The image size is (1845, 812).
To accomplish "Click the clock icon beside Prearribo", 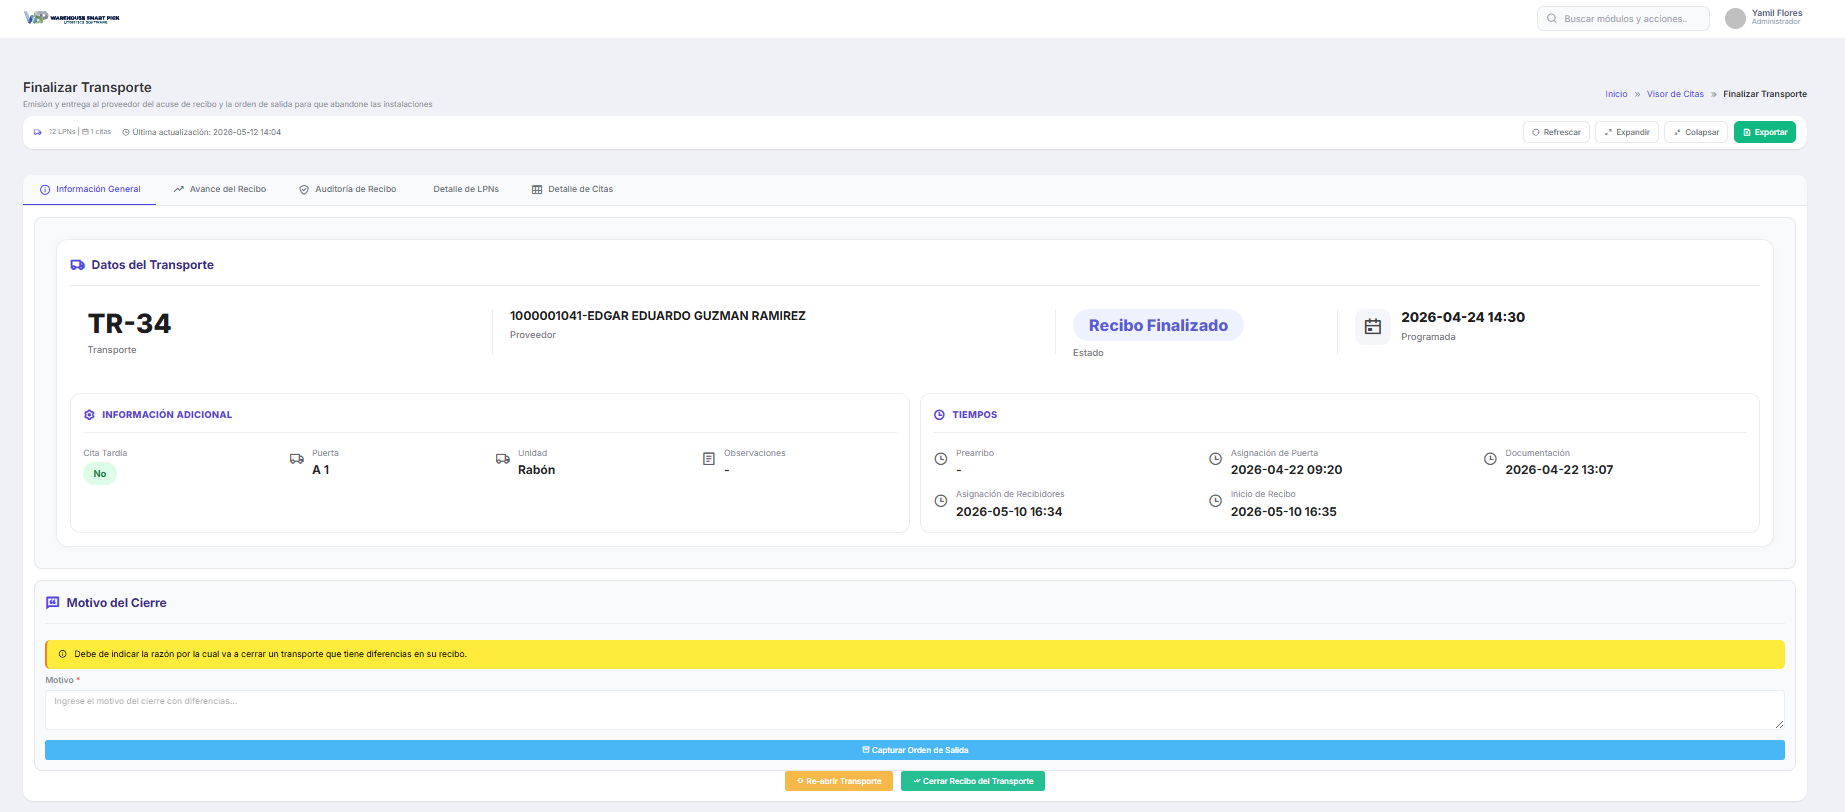I will click(941, 459).
